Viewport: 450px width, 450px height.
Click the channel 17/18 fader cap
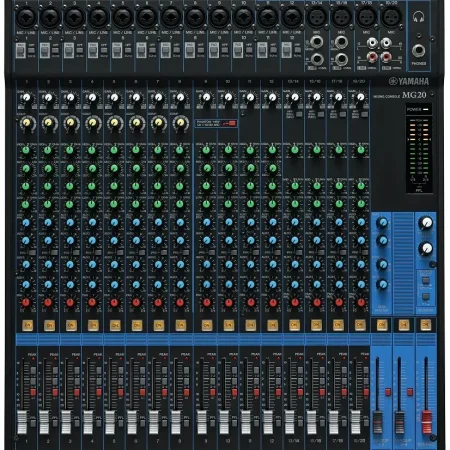point(334,422)
